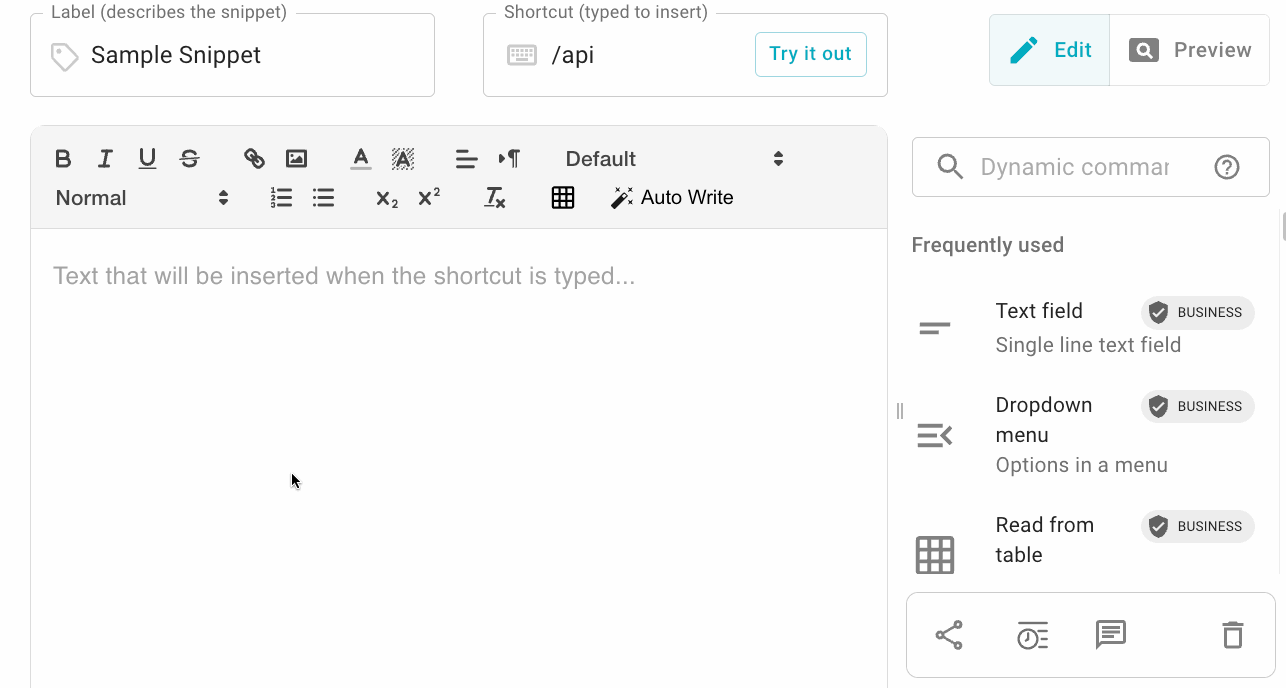This screenshot has width=1286, height=688.
Task: Delete snippet using the trash icon
Action: pos(1233,635)
